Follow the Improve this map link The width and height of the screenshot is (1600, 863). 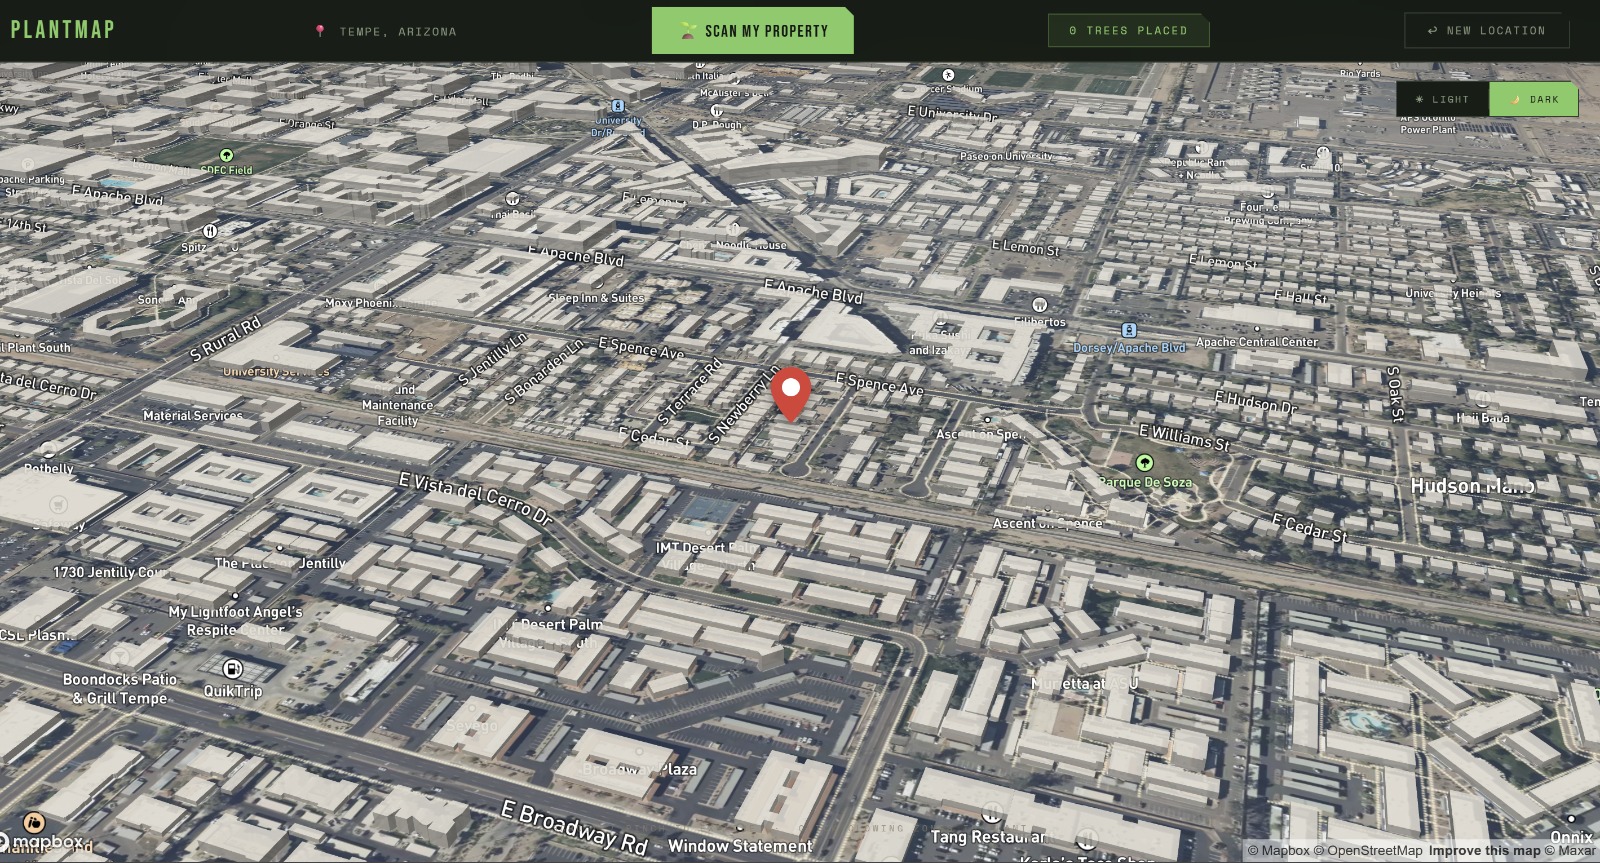tap(1485, 851)
